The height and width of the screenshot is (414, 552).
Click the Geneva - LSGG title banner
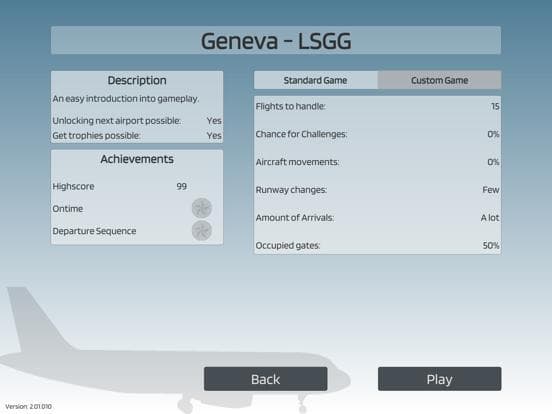[x=276, y=40]
